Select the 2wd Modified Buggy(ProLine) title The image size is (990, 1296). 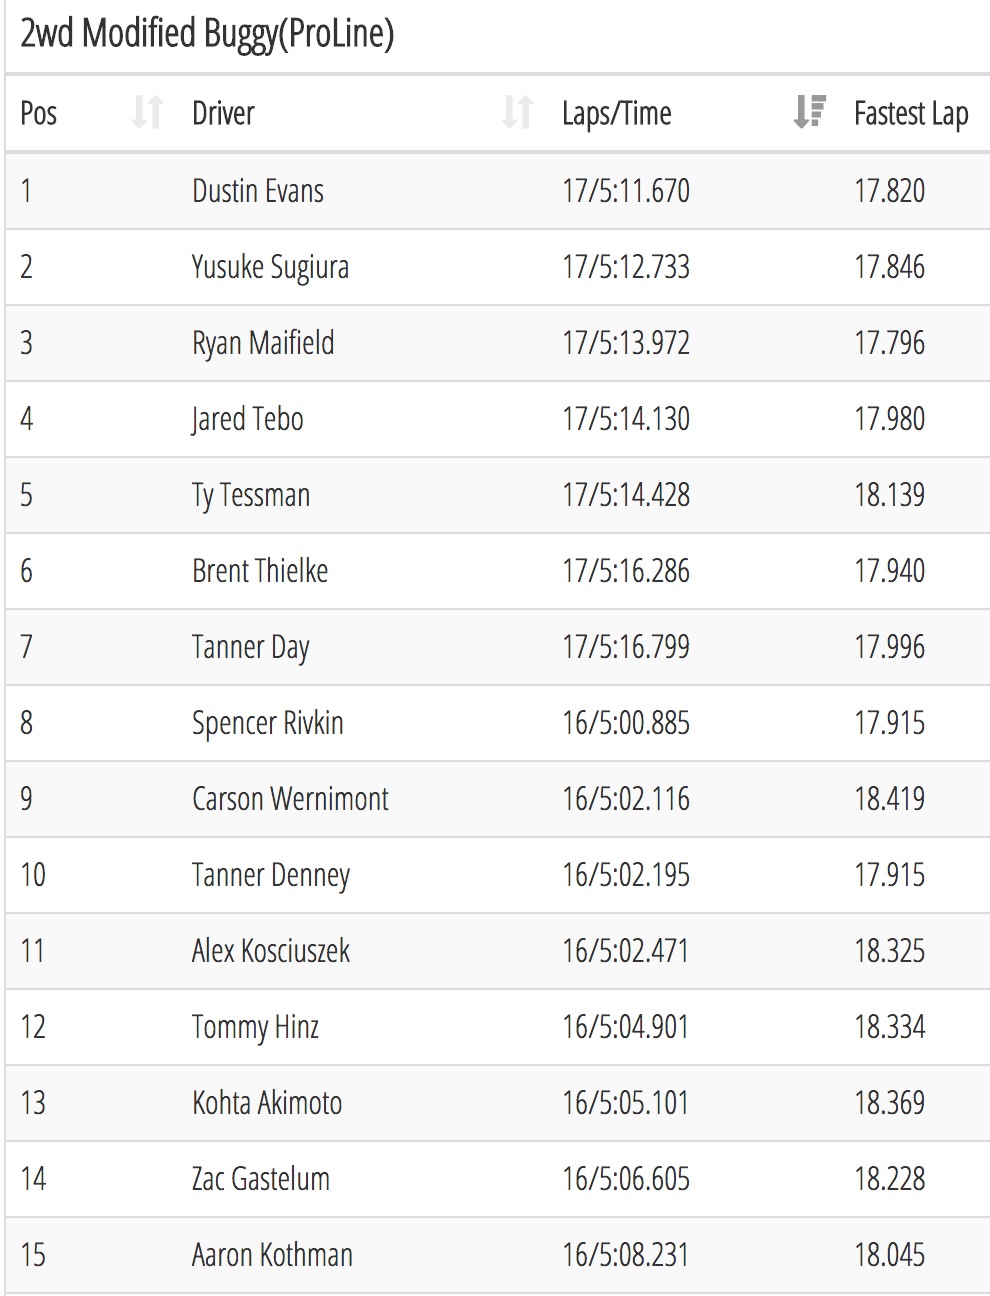[207, 34]
